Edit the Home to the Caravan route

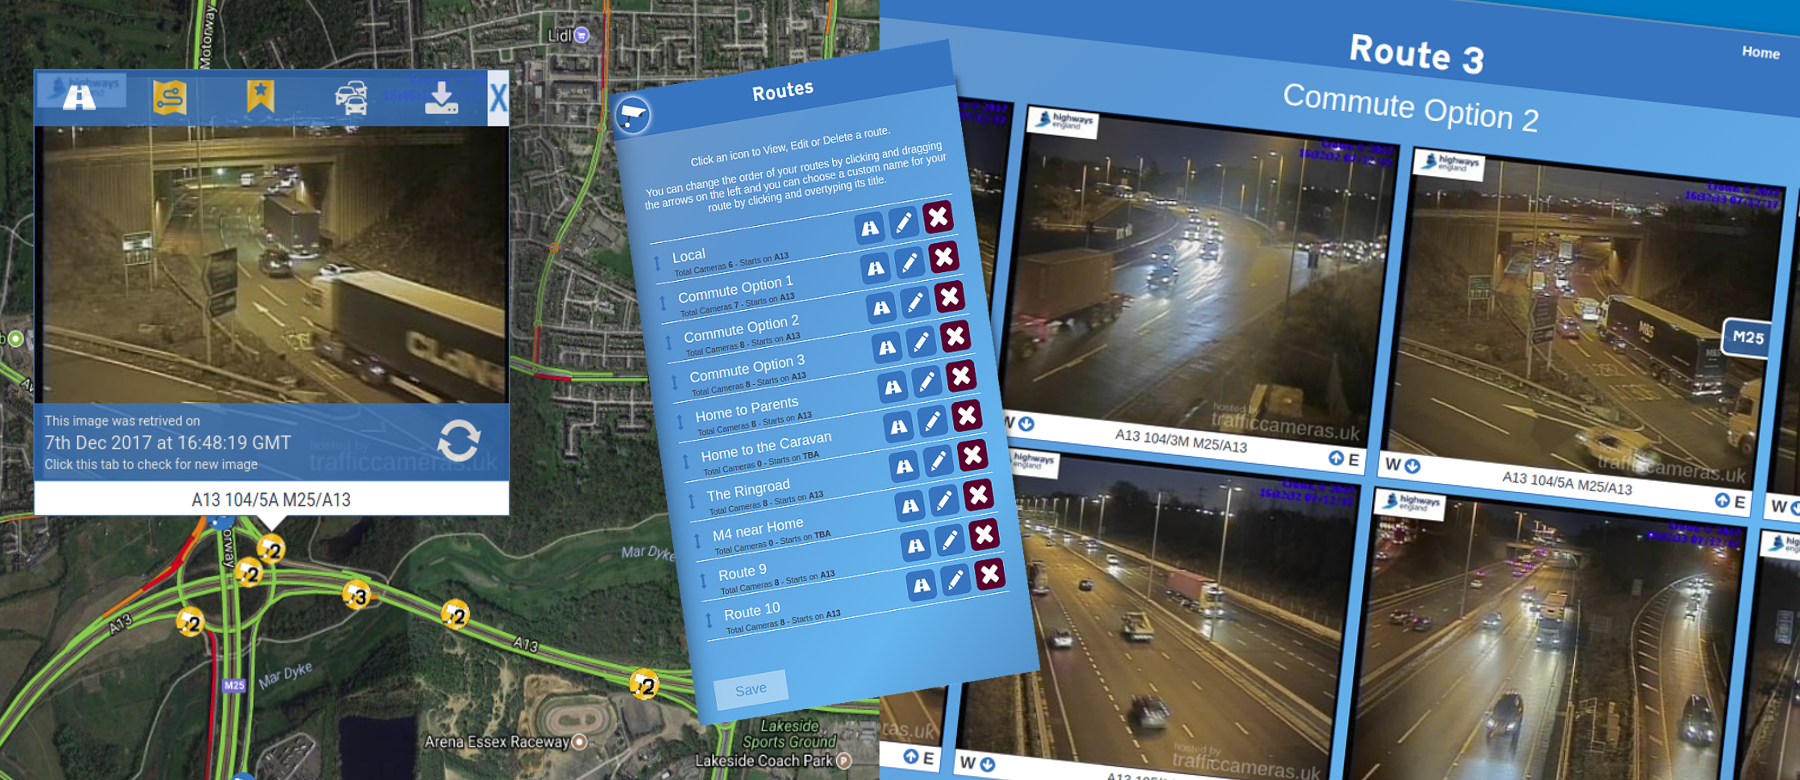point(932,421)
